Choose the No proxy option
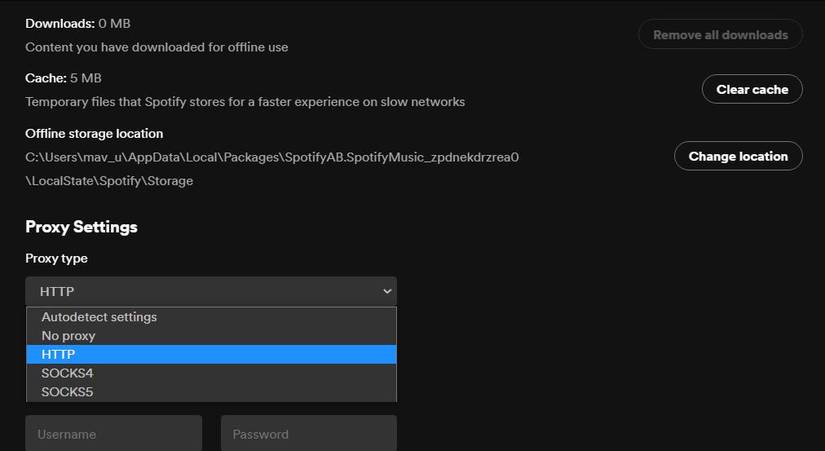 pos(68,336)
